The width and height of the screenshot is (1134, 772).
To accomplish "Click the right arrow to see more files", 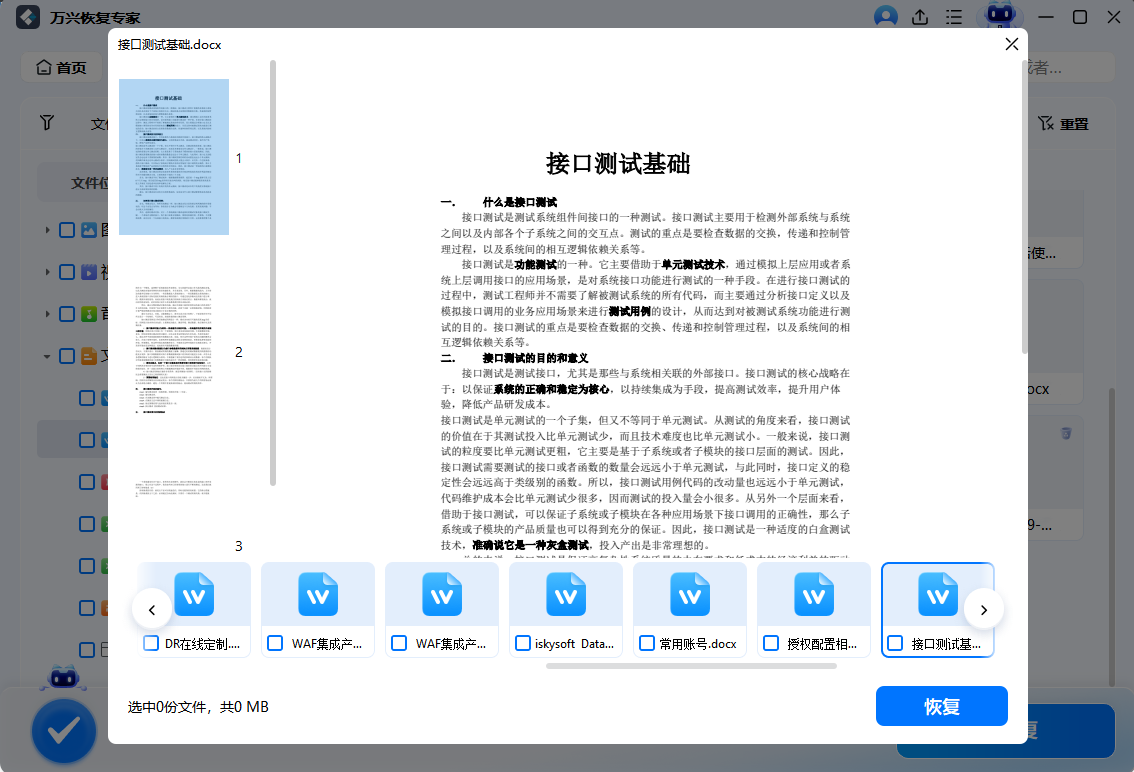I will (x=984, y=609).
